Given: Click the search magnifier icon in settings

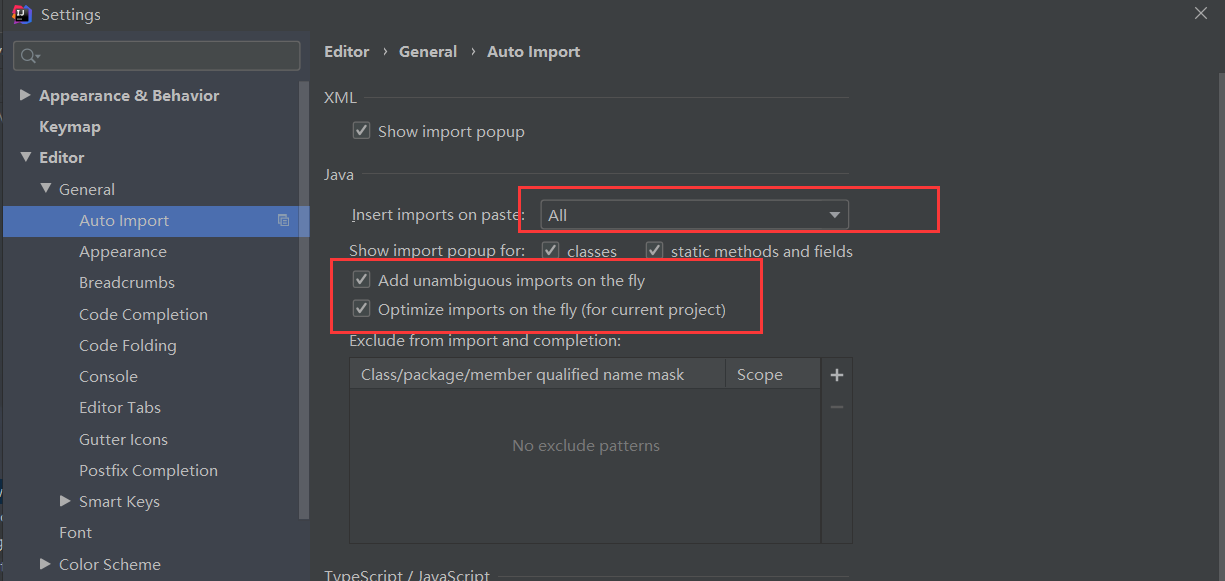Looking at the screenshot, I should (30, 56).
